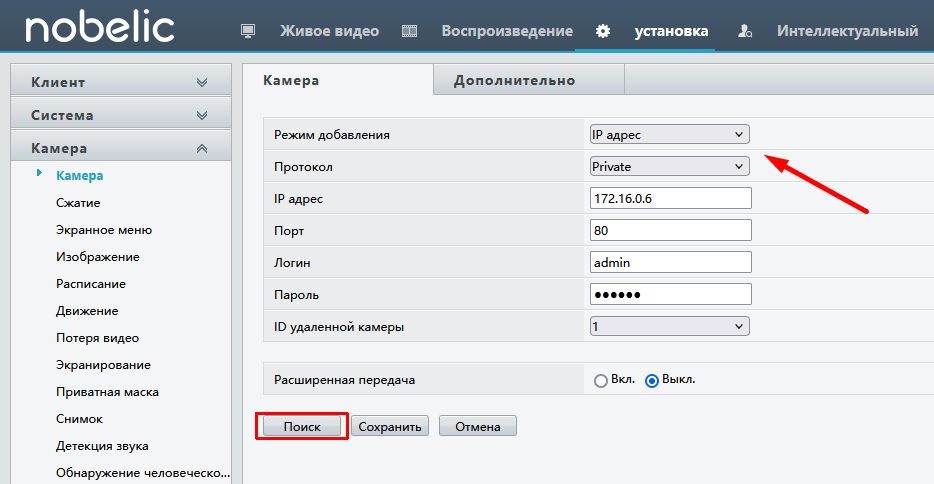
Task: Click the setup gear icon
Action: click(603, 31)
